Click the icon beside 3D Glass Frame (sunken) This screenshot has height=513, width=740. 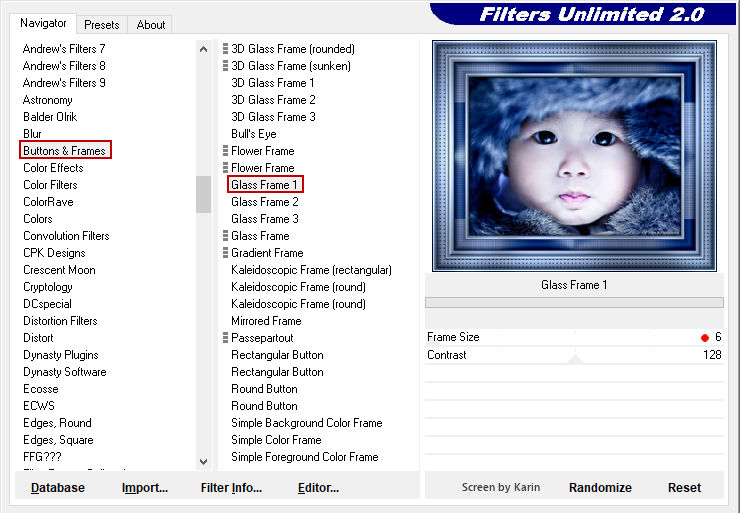[x=226, y=66]
